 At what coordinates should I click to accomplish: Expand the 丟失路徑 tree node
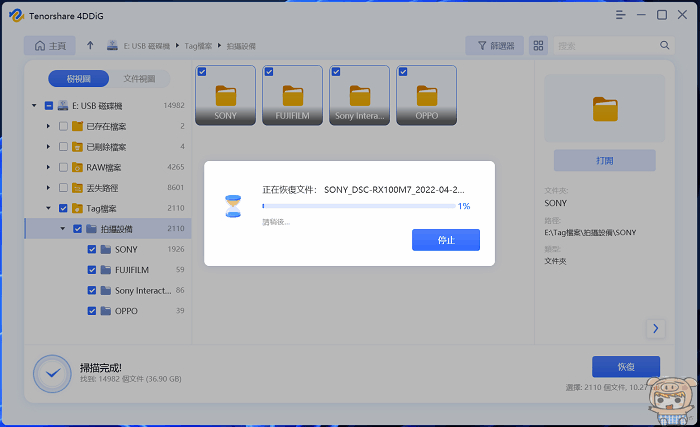(49, 187)
